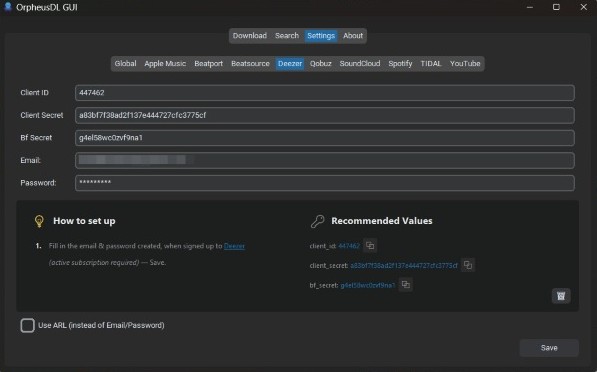
Task: Click the OrpheusDL app icon in title bar
Action: 8,7
